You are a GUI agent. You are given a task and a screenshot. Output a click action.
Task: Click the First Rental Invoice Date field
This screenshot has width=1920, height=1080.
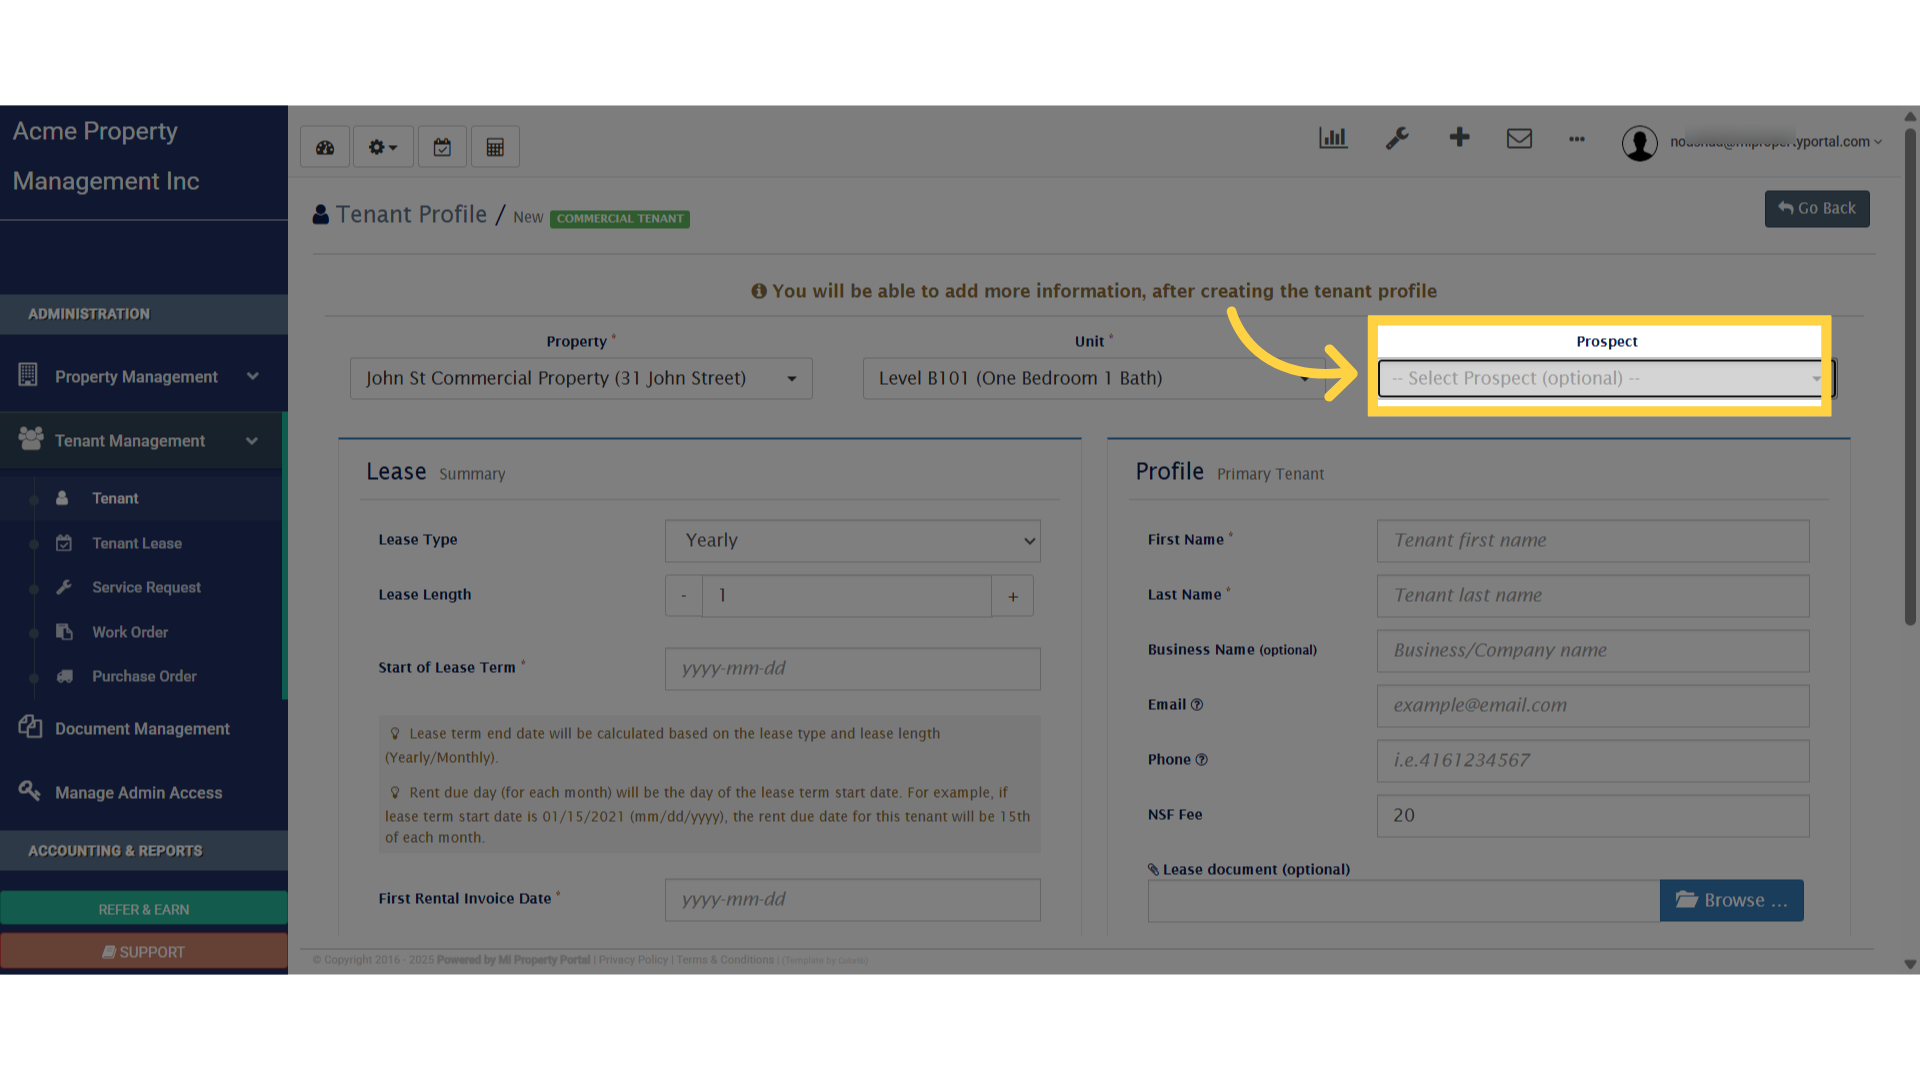tap(853, 900)
